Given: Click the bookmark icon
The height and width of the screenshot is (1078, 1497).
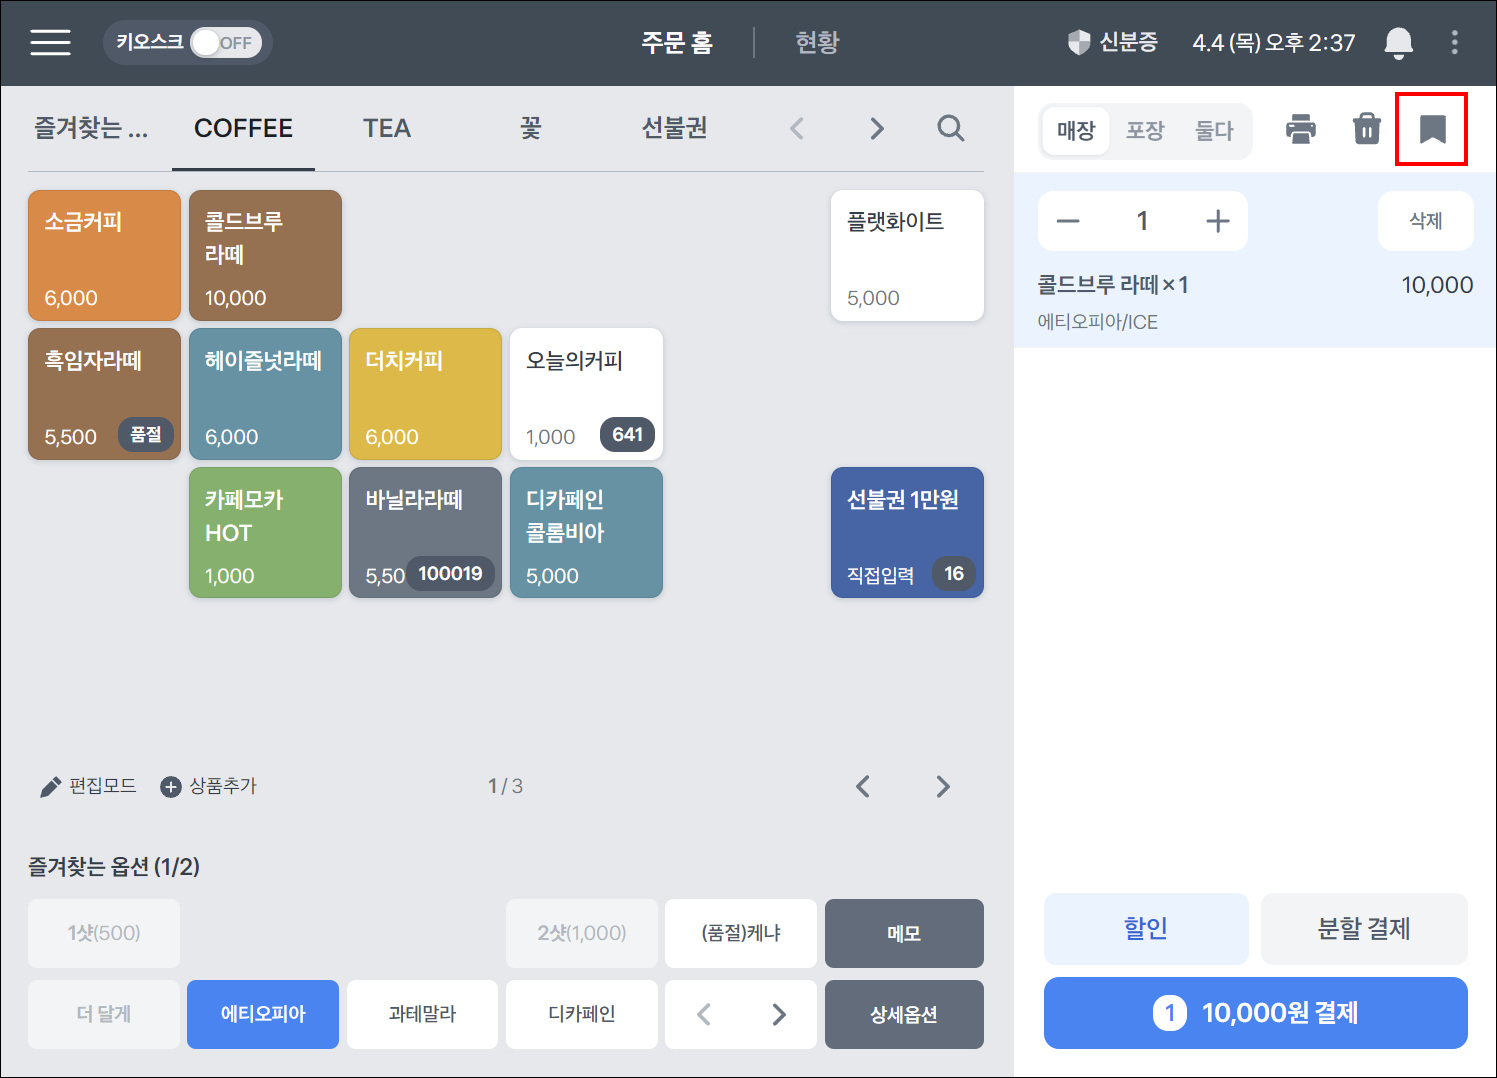Looking at the screenshot, I should (x=1432, y=129).
